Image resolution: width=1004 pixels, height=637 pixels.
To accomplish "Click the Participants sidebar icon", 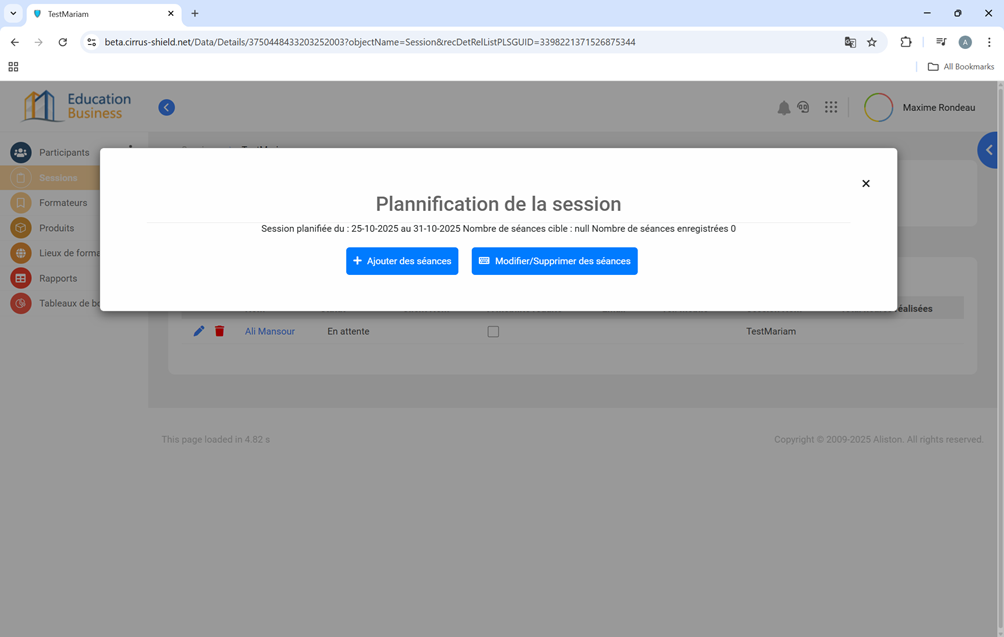I will 20,153.
